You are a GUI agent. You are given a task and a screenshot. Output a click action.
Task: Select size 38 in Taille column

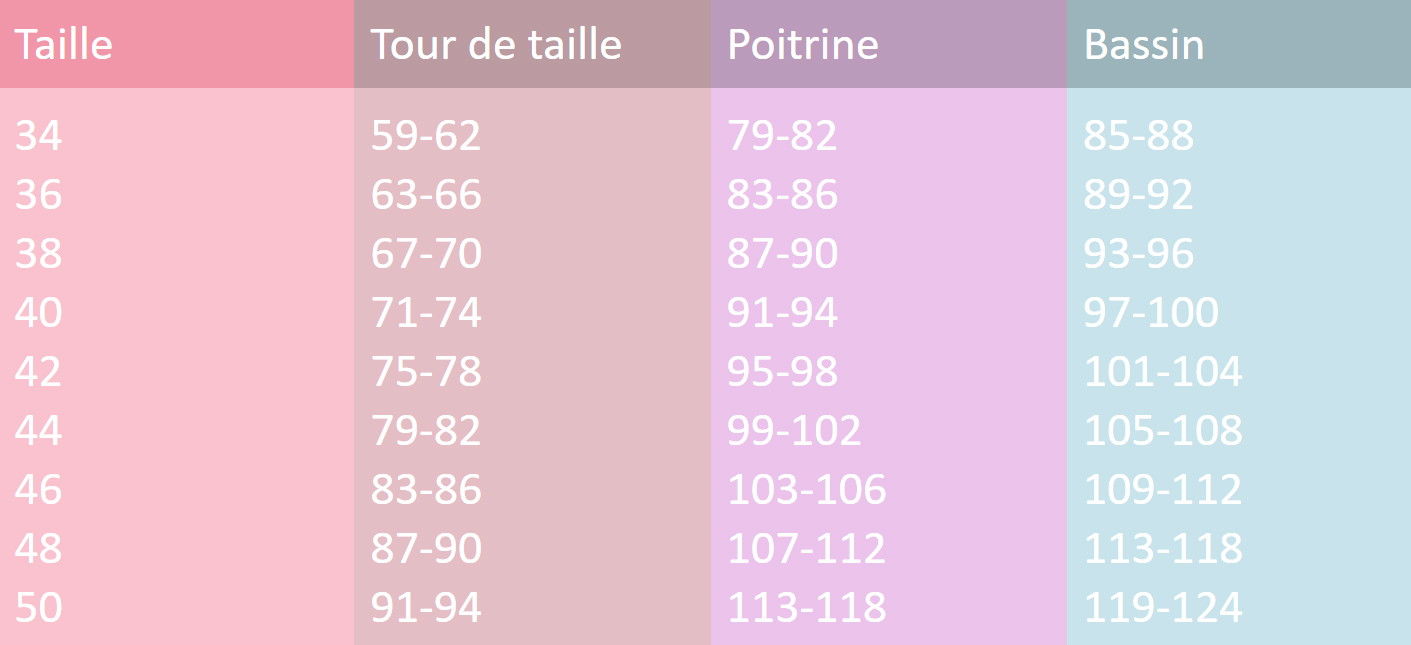(x=38, y=254)
